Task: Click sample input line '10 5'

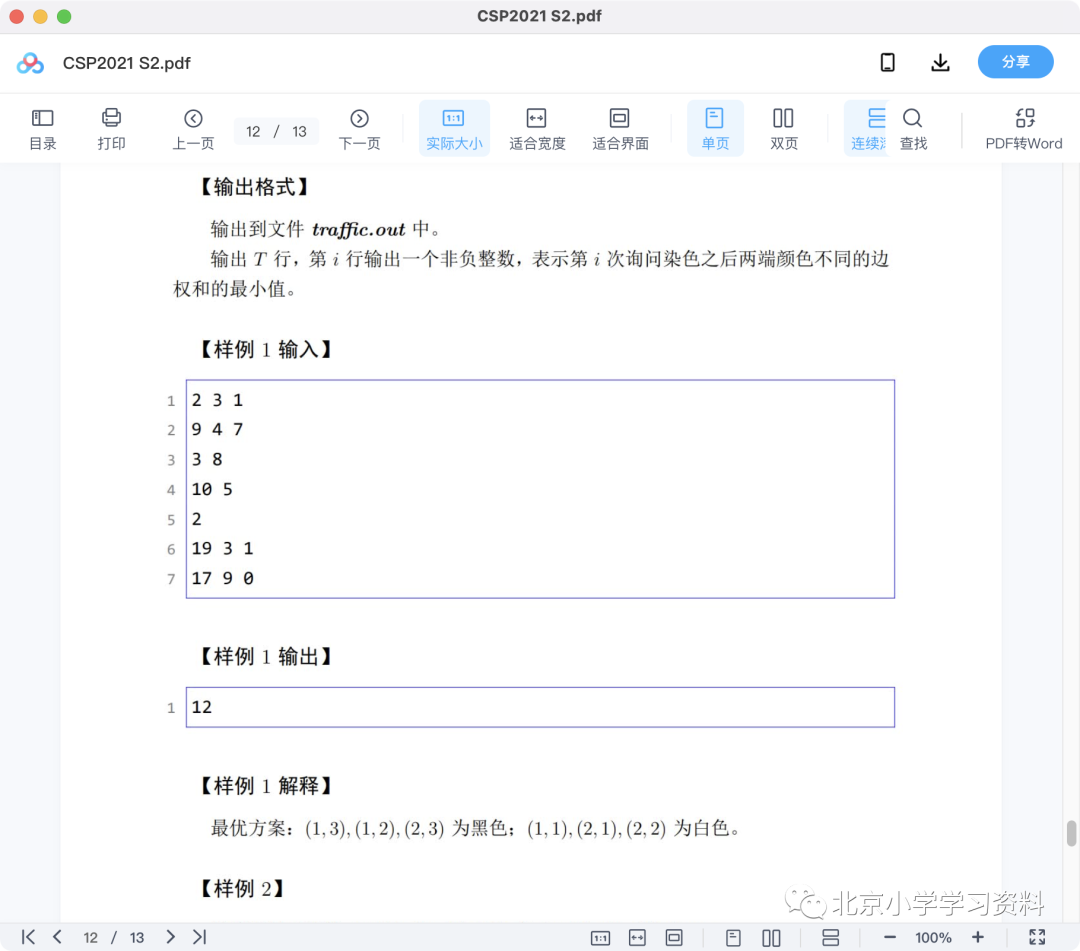Action: [212, 490]
